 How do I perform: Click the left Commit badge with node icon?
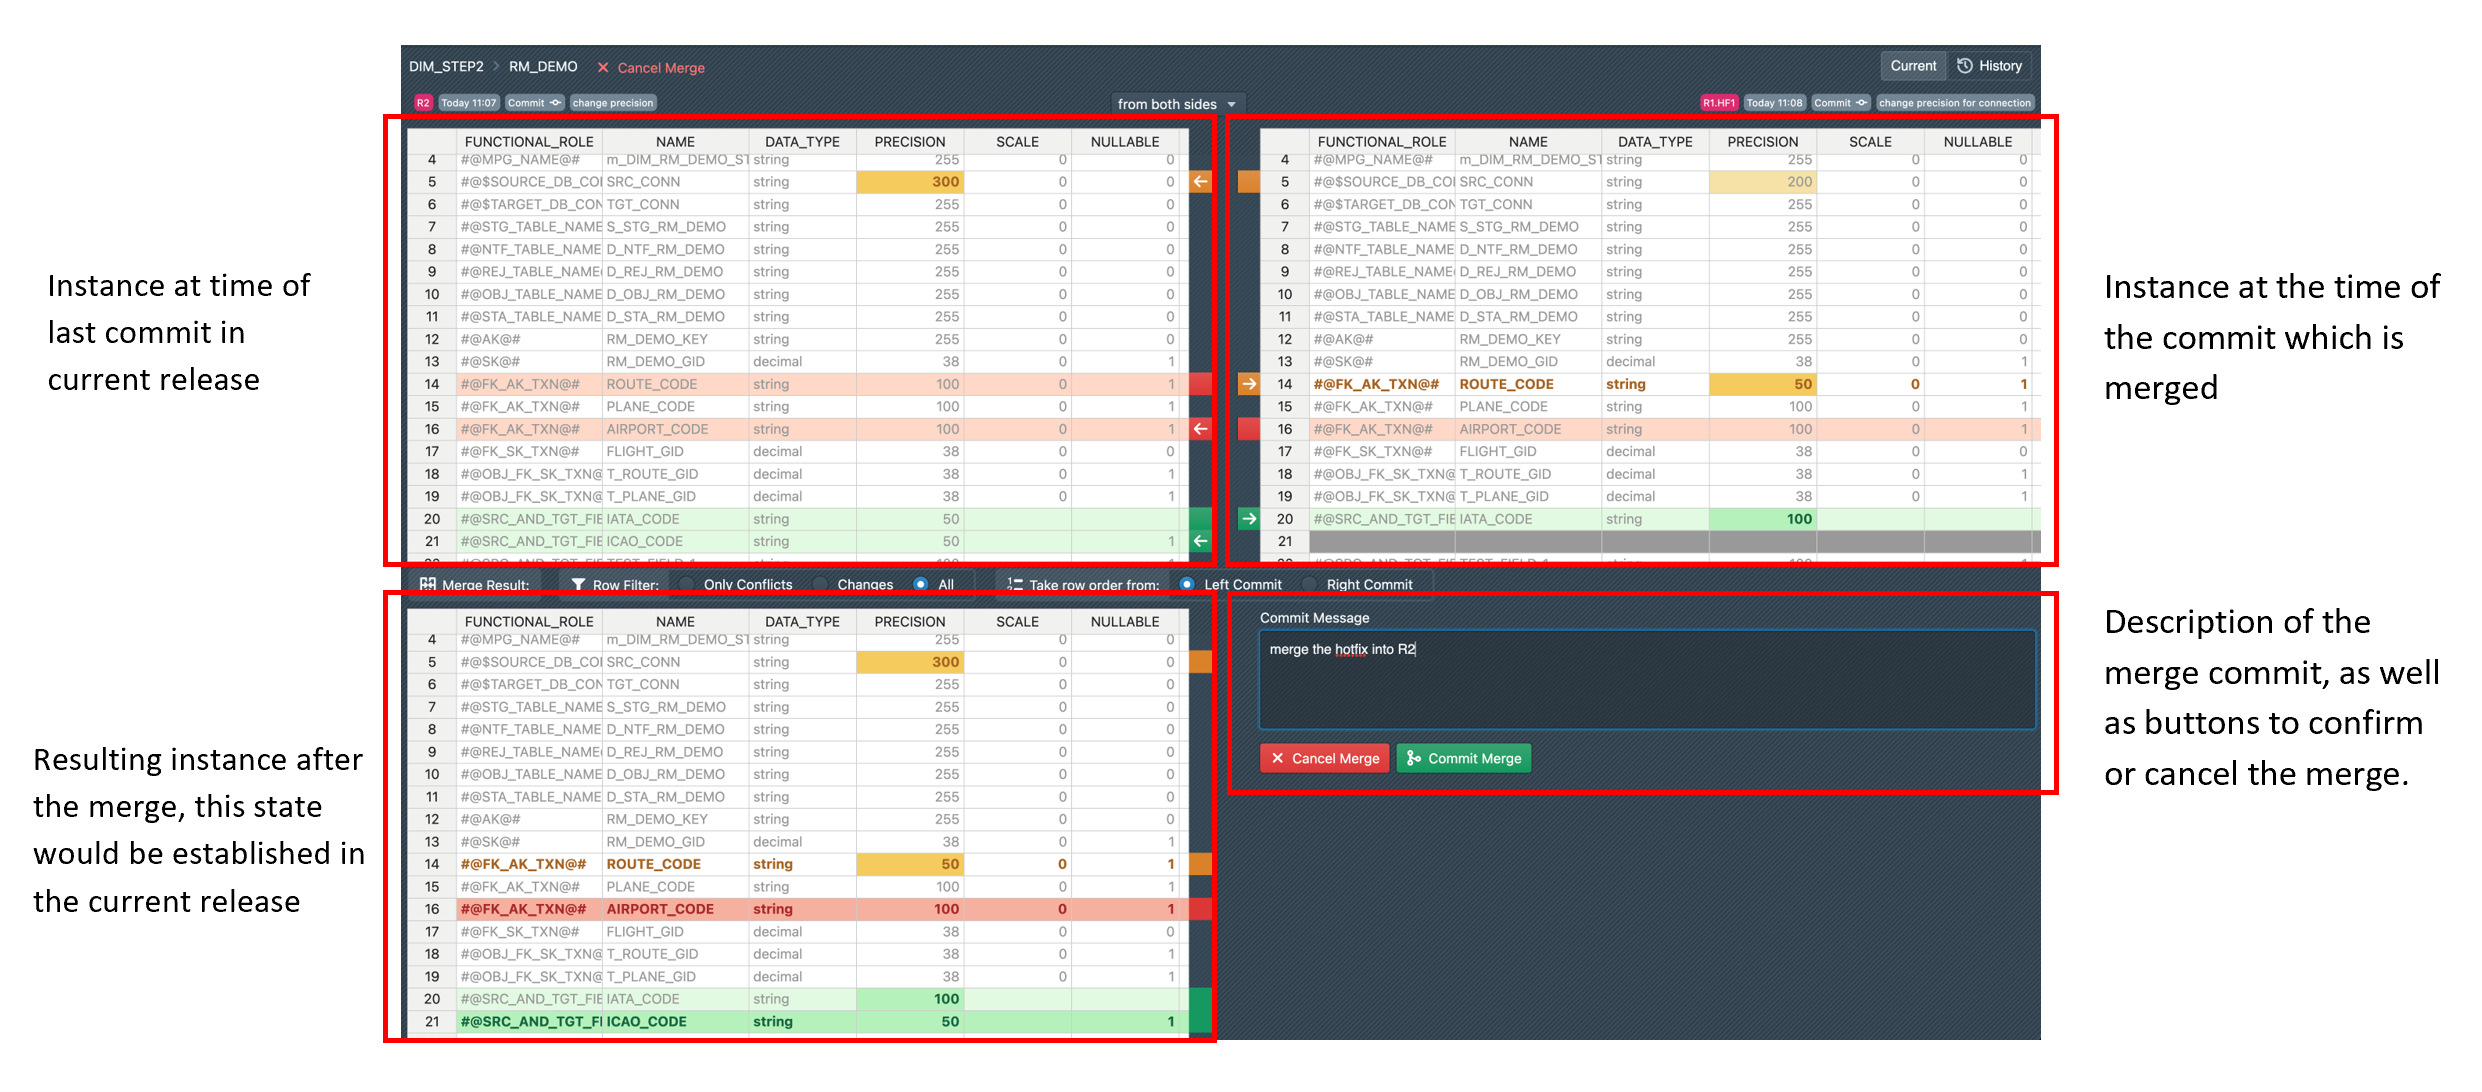pyautogui.click(x=534, y=103)
